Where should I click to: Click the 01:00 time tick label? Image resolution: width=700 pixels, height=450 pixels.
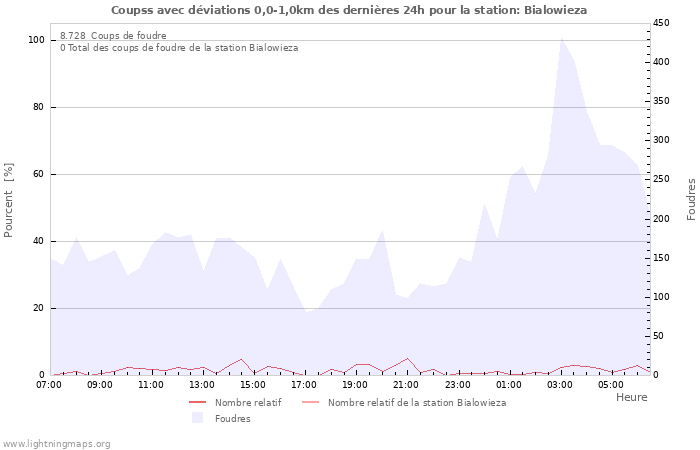509,384
